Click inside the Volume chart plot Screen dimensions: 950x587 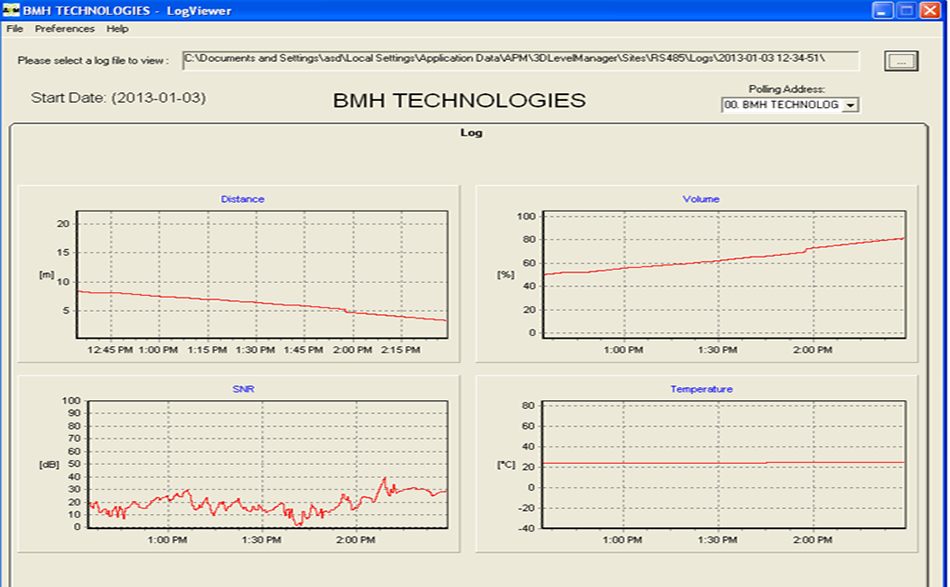tap(724, 274)
